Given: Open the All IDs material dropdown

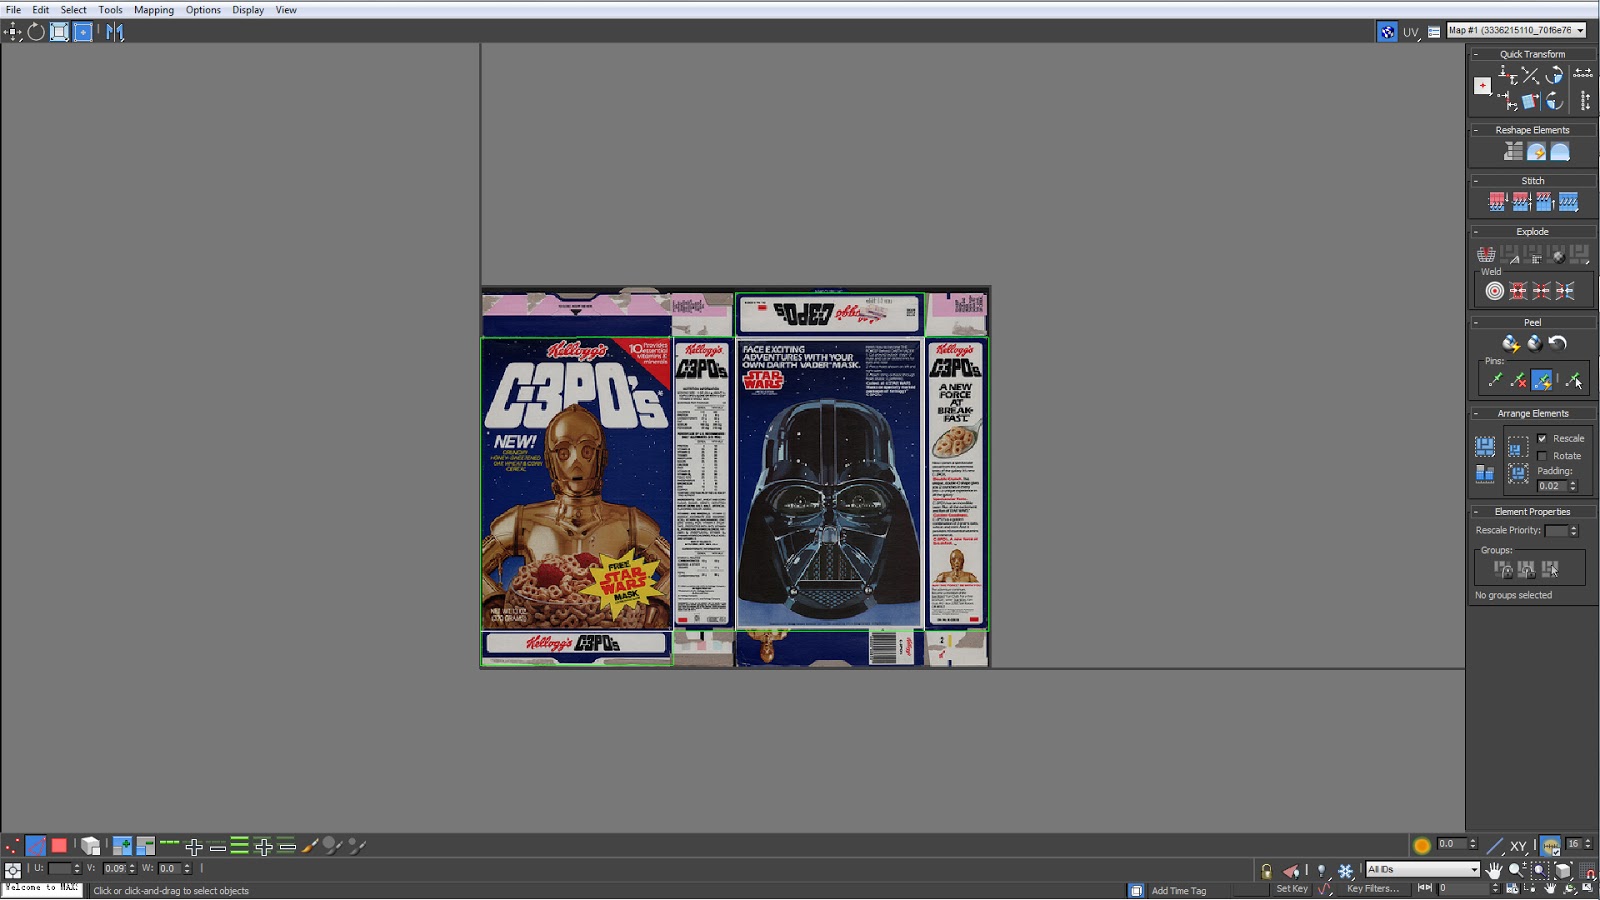Looking at the screenshot, I should pos(1423,870).
